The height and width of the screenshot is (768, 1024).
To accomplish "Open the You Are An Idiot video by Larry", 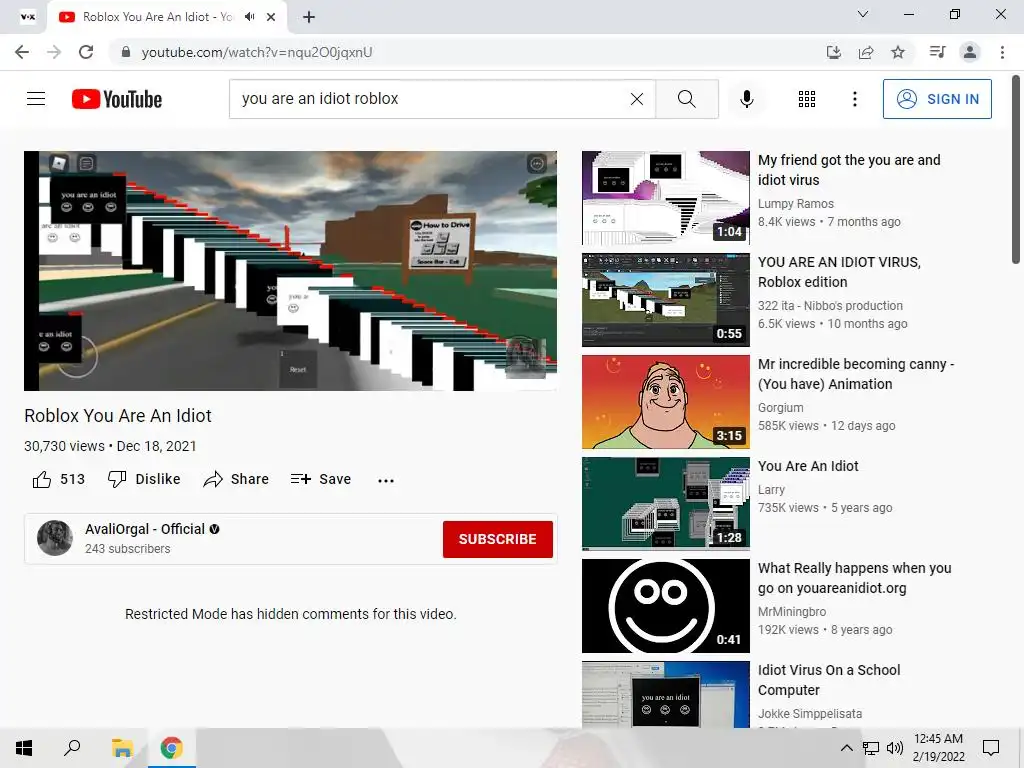I will pyautogui.click(x=808, y=466).
